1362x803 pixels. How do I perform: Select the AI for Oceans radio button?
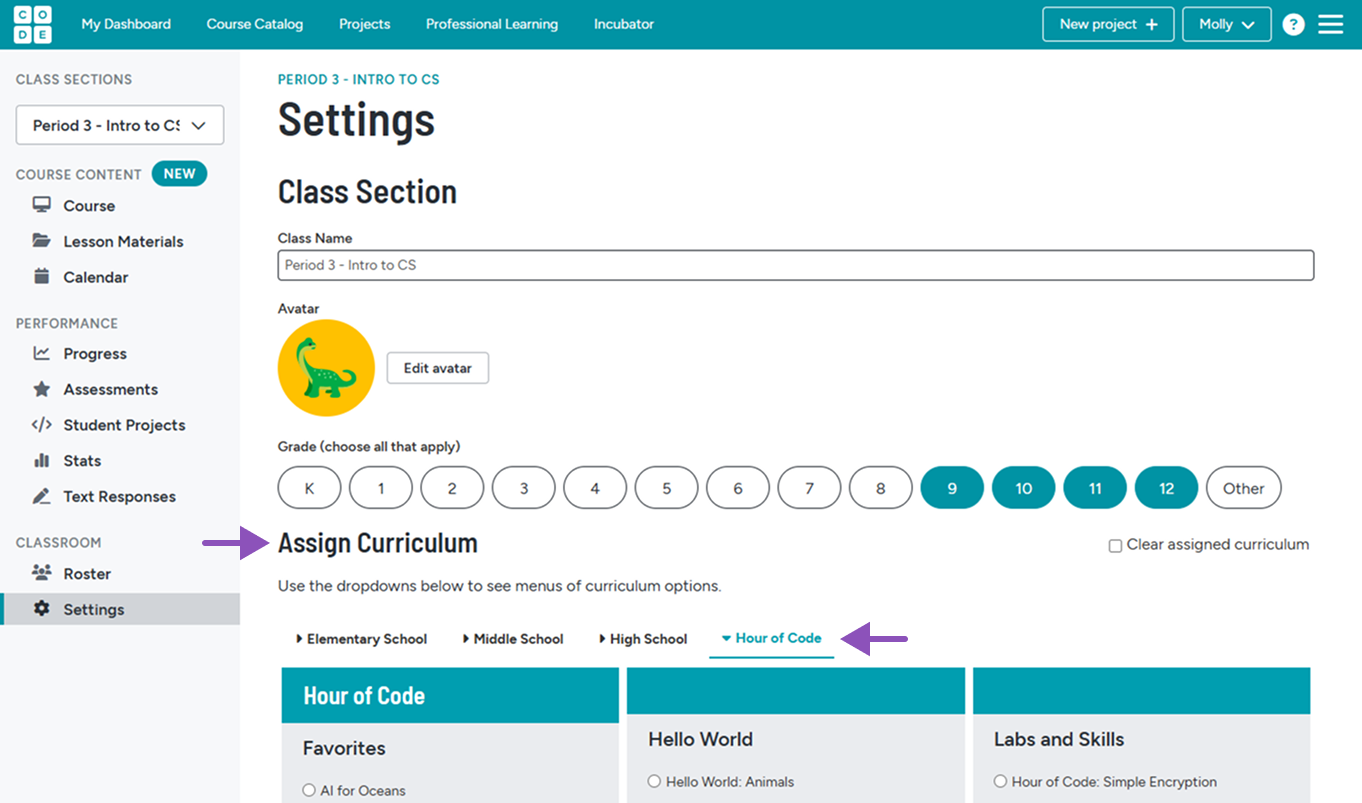(x=309, y=790)
